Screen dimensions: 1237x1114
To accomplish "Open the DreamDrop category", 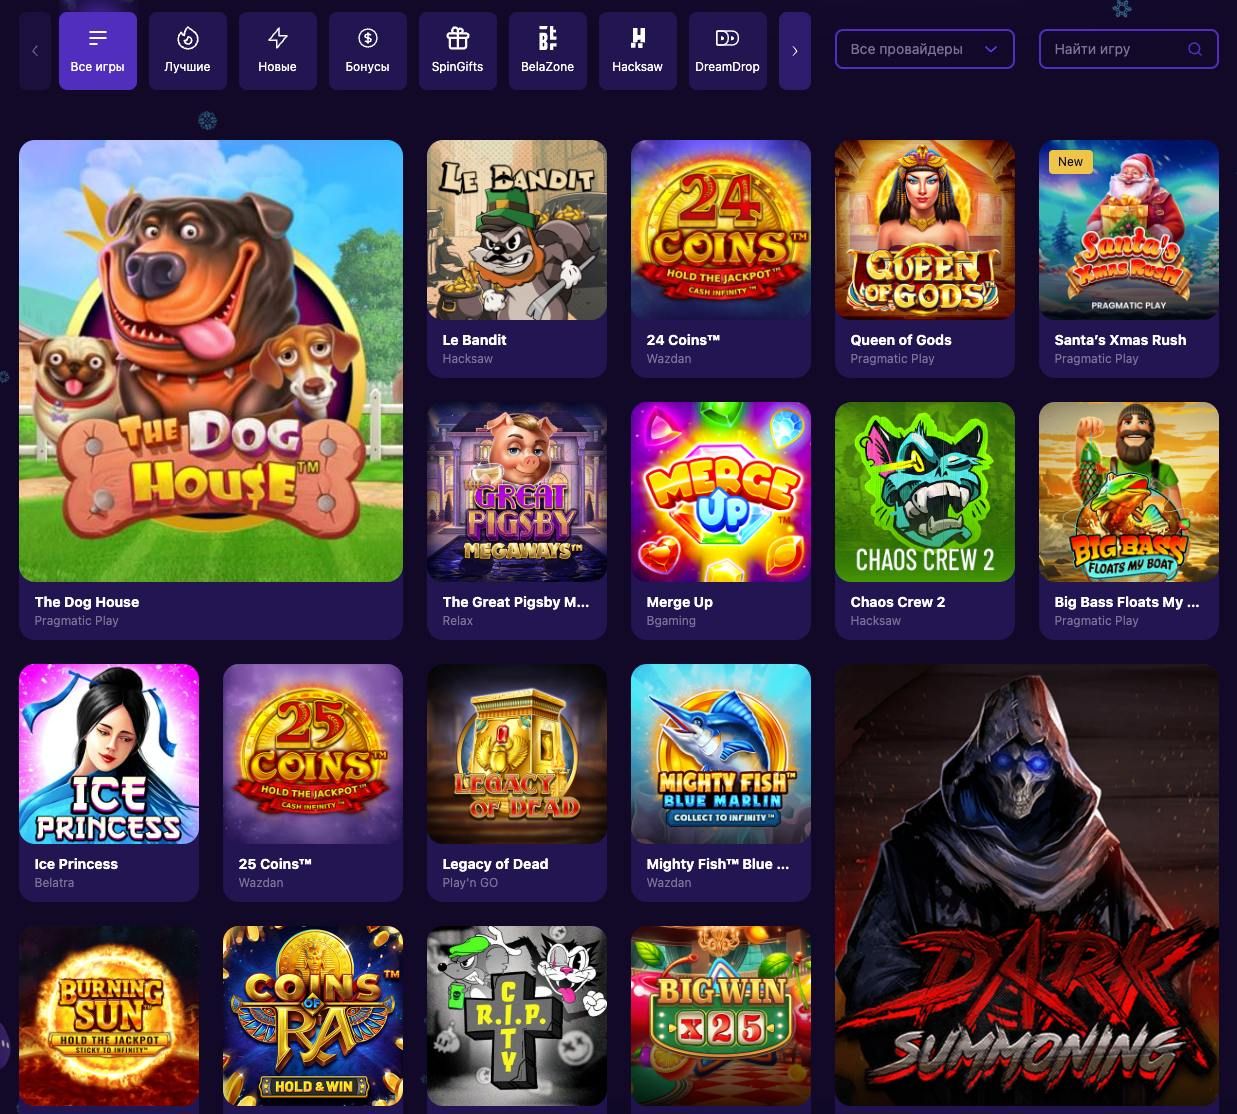I will point(728,51).
